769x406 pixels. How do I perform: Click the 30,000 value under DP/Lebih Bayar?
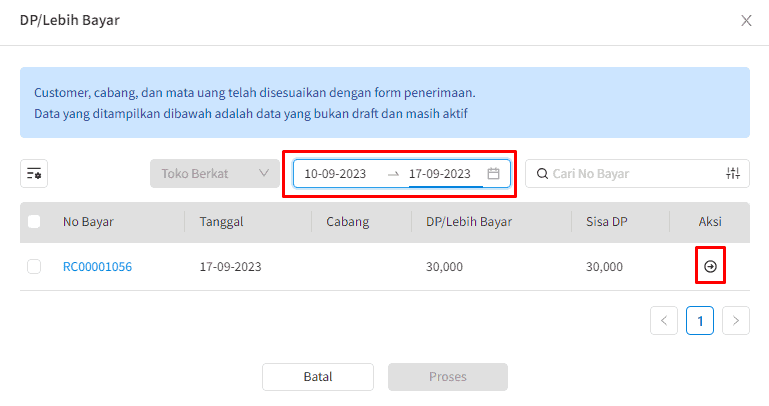(444, 267)
